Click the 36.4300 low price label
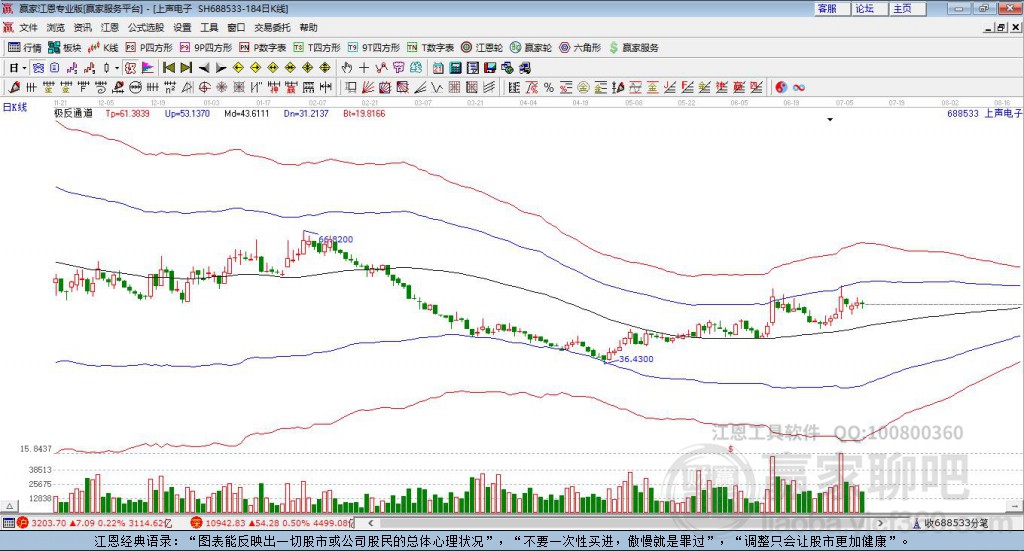Viewport: 1024px width, 551px height. click(x=636, y=359)
